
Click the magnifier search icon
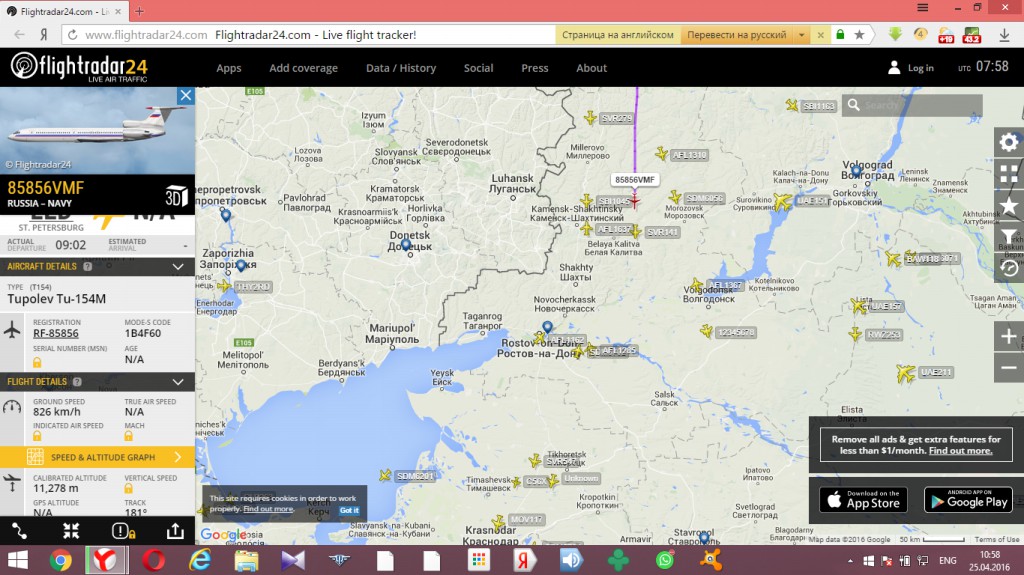point(854,105)
